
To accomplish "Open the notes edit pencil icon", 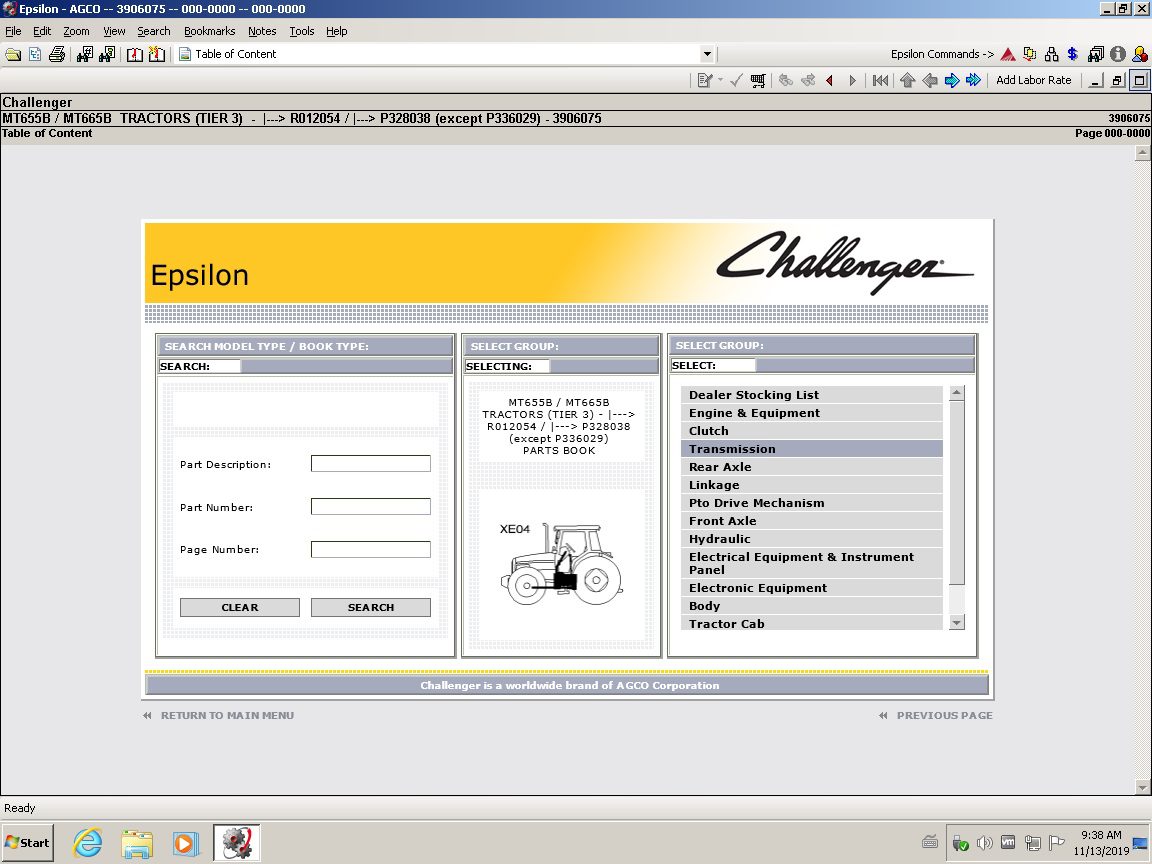I will coord(705,81).
